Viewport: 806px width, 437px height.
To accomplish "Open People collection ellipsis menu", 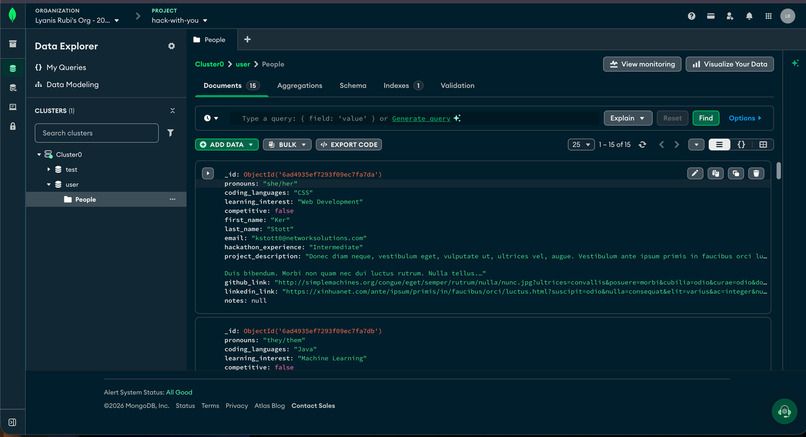I will click(x=172, y=199).
